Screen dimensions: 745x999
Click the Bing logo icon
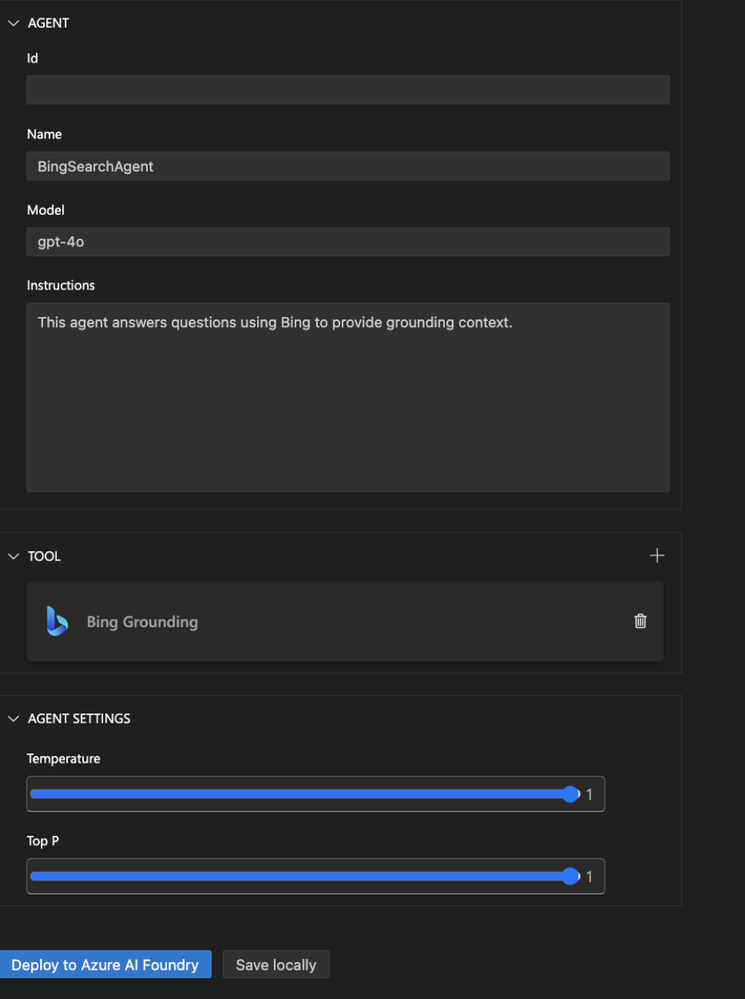57,621
